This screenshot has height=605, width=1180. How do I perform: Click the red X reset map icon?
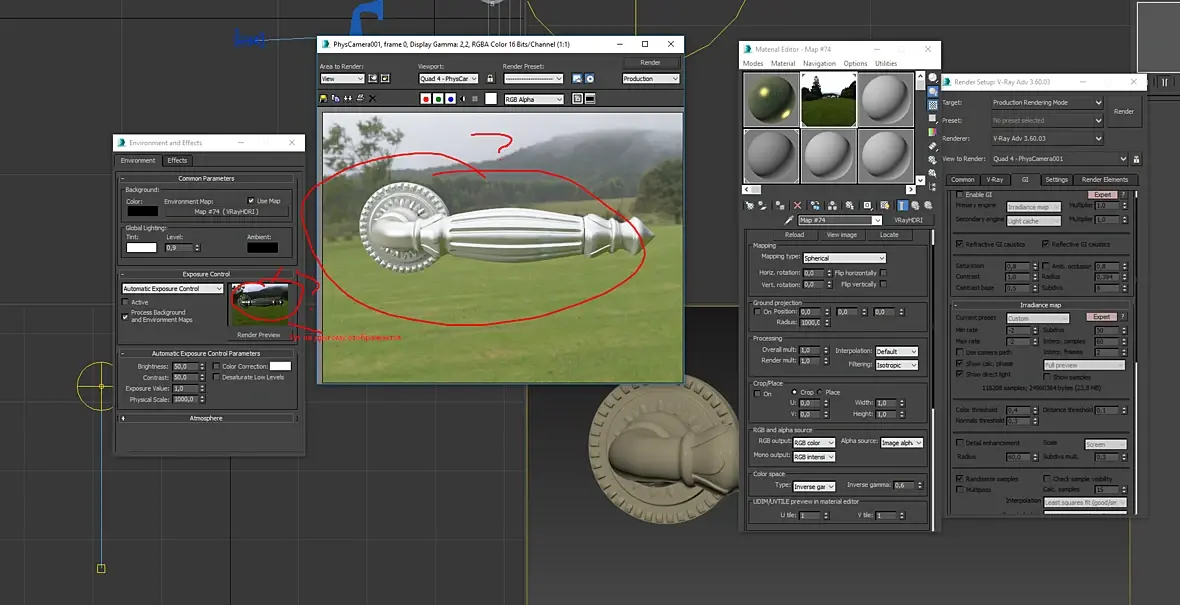point(796,205)
